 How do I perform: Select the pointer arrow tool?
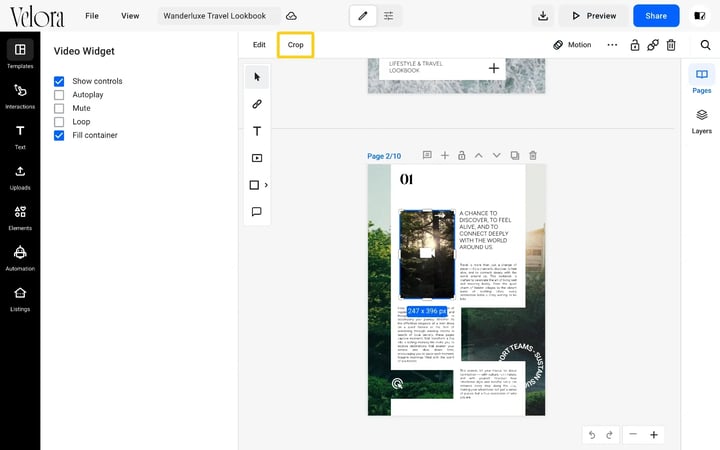click(257, 77)
